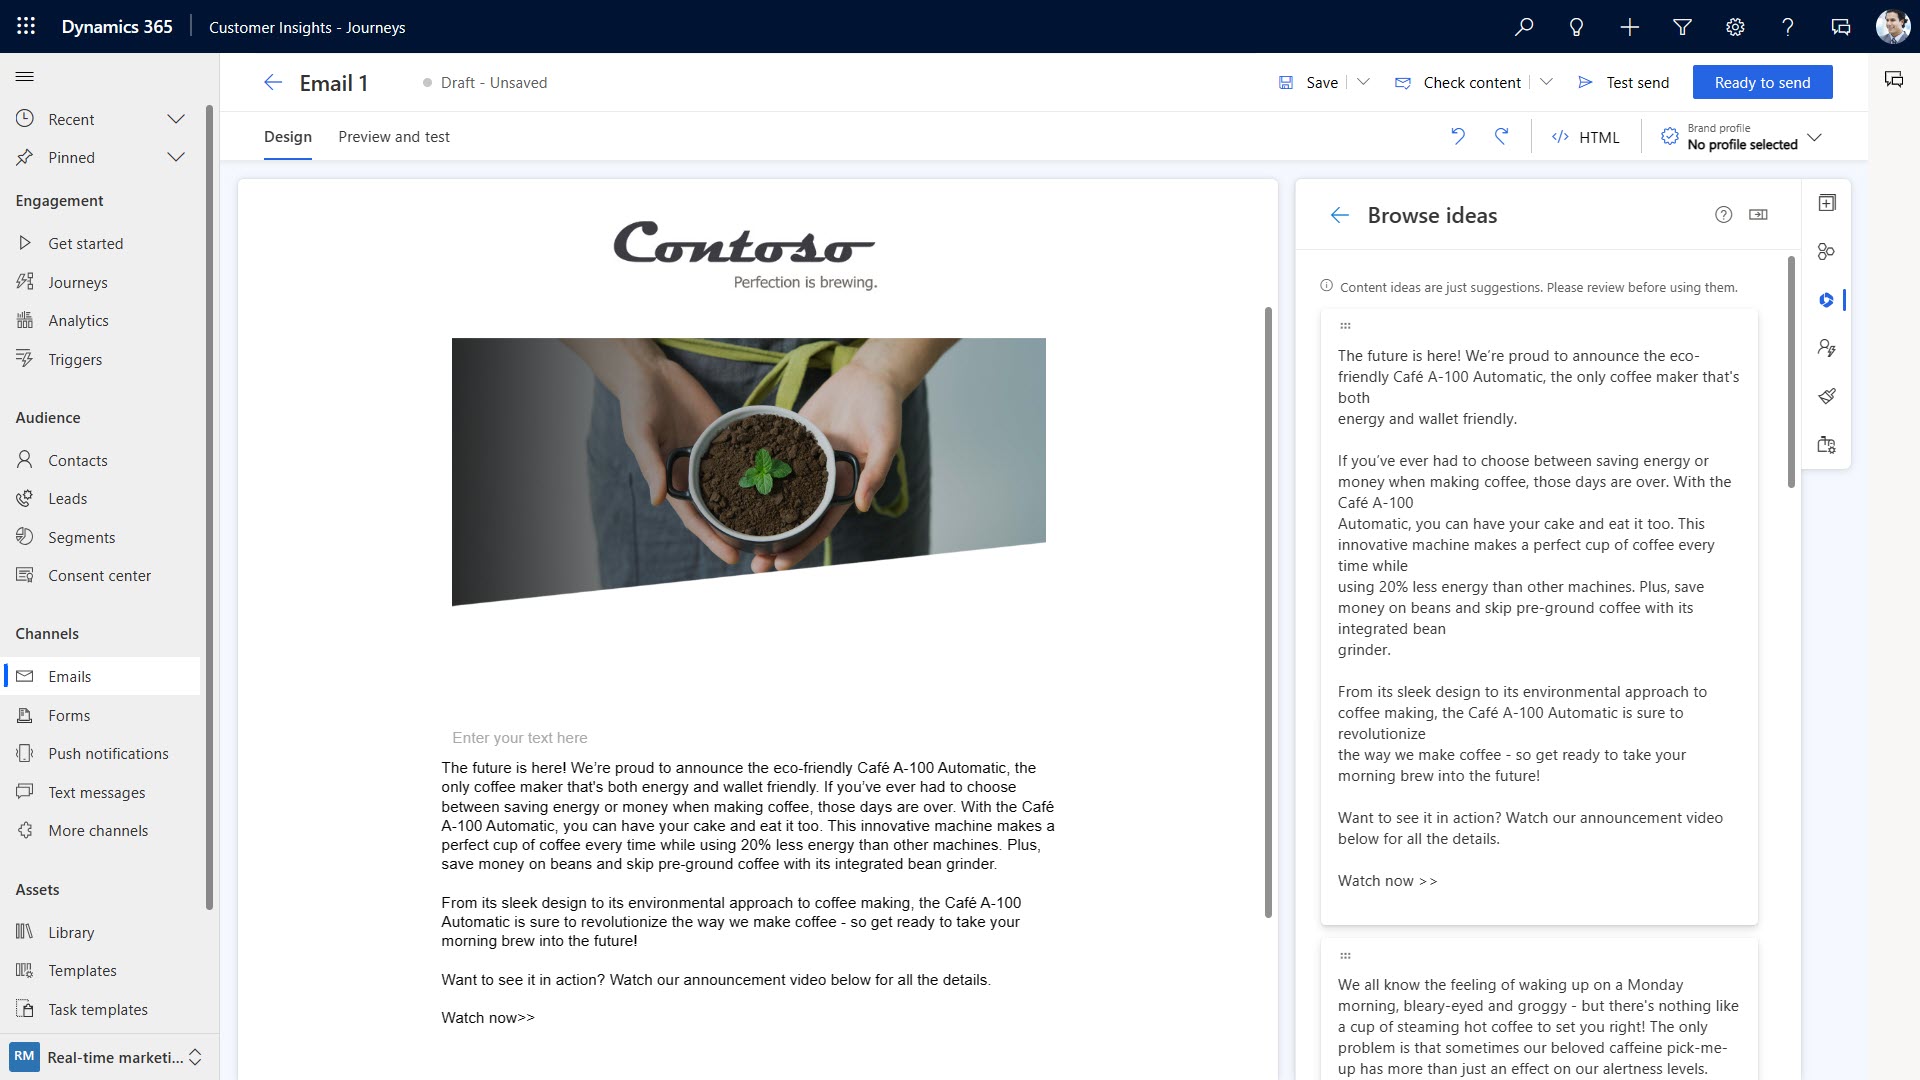Open Push notifications under Channels

tap(108, 753)
